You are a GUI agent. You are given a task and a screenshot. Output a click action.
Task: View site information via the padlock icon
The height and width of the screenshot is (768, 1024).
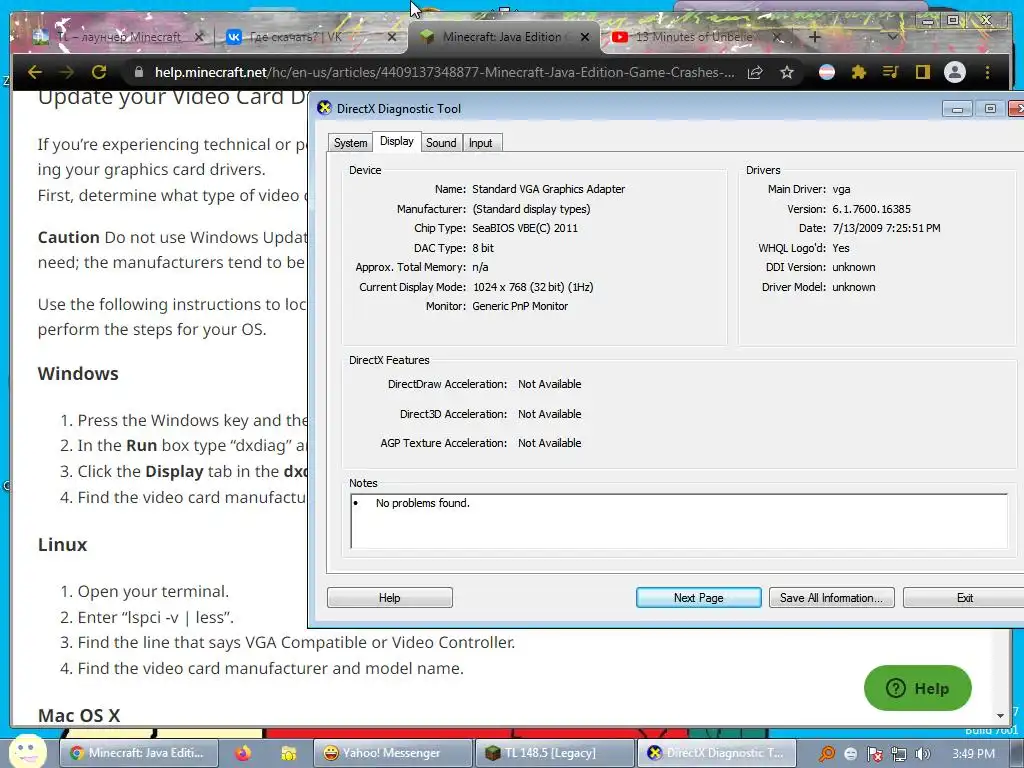[138, 72]
